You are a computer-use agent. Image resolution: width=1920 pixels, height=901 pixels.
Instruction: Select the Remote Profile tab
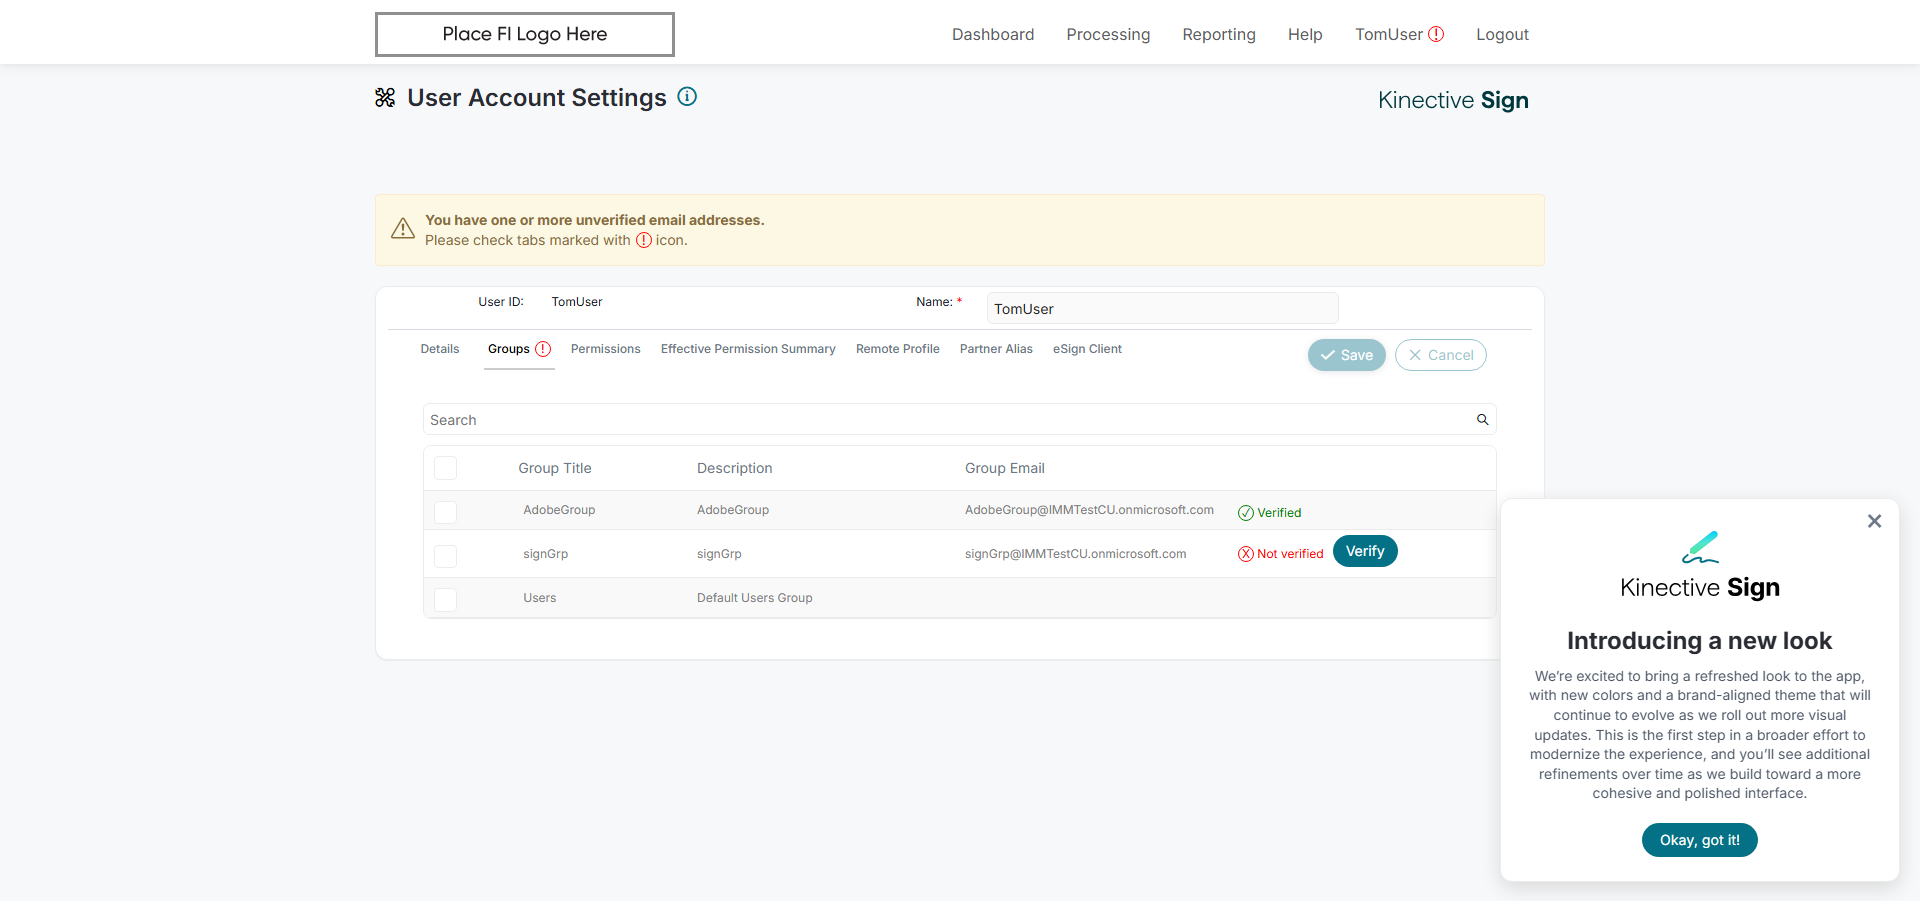click(898, 349)
